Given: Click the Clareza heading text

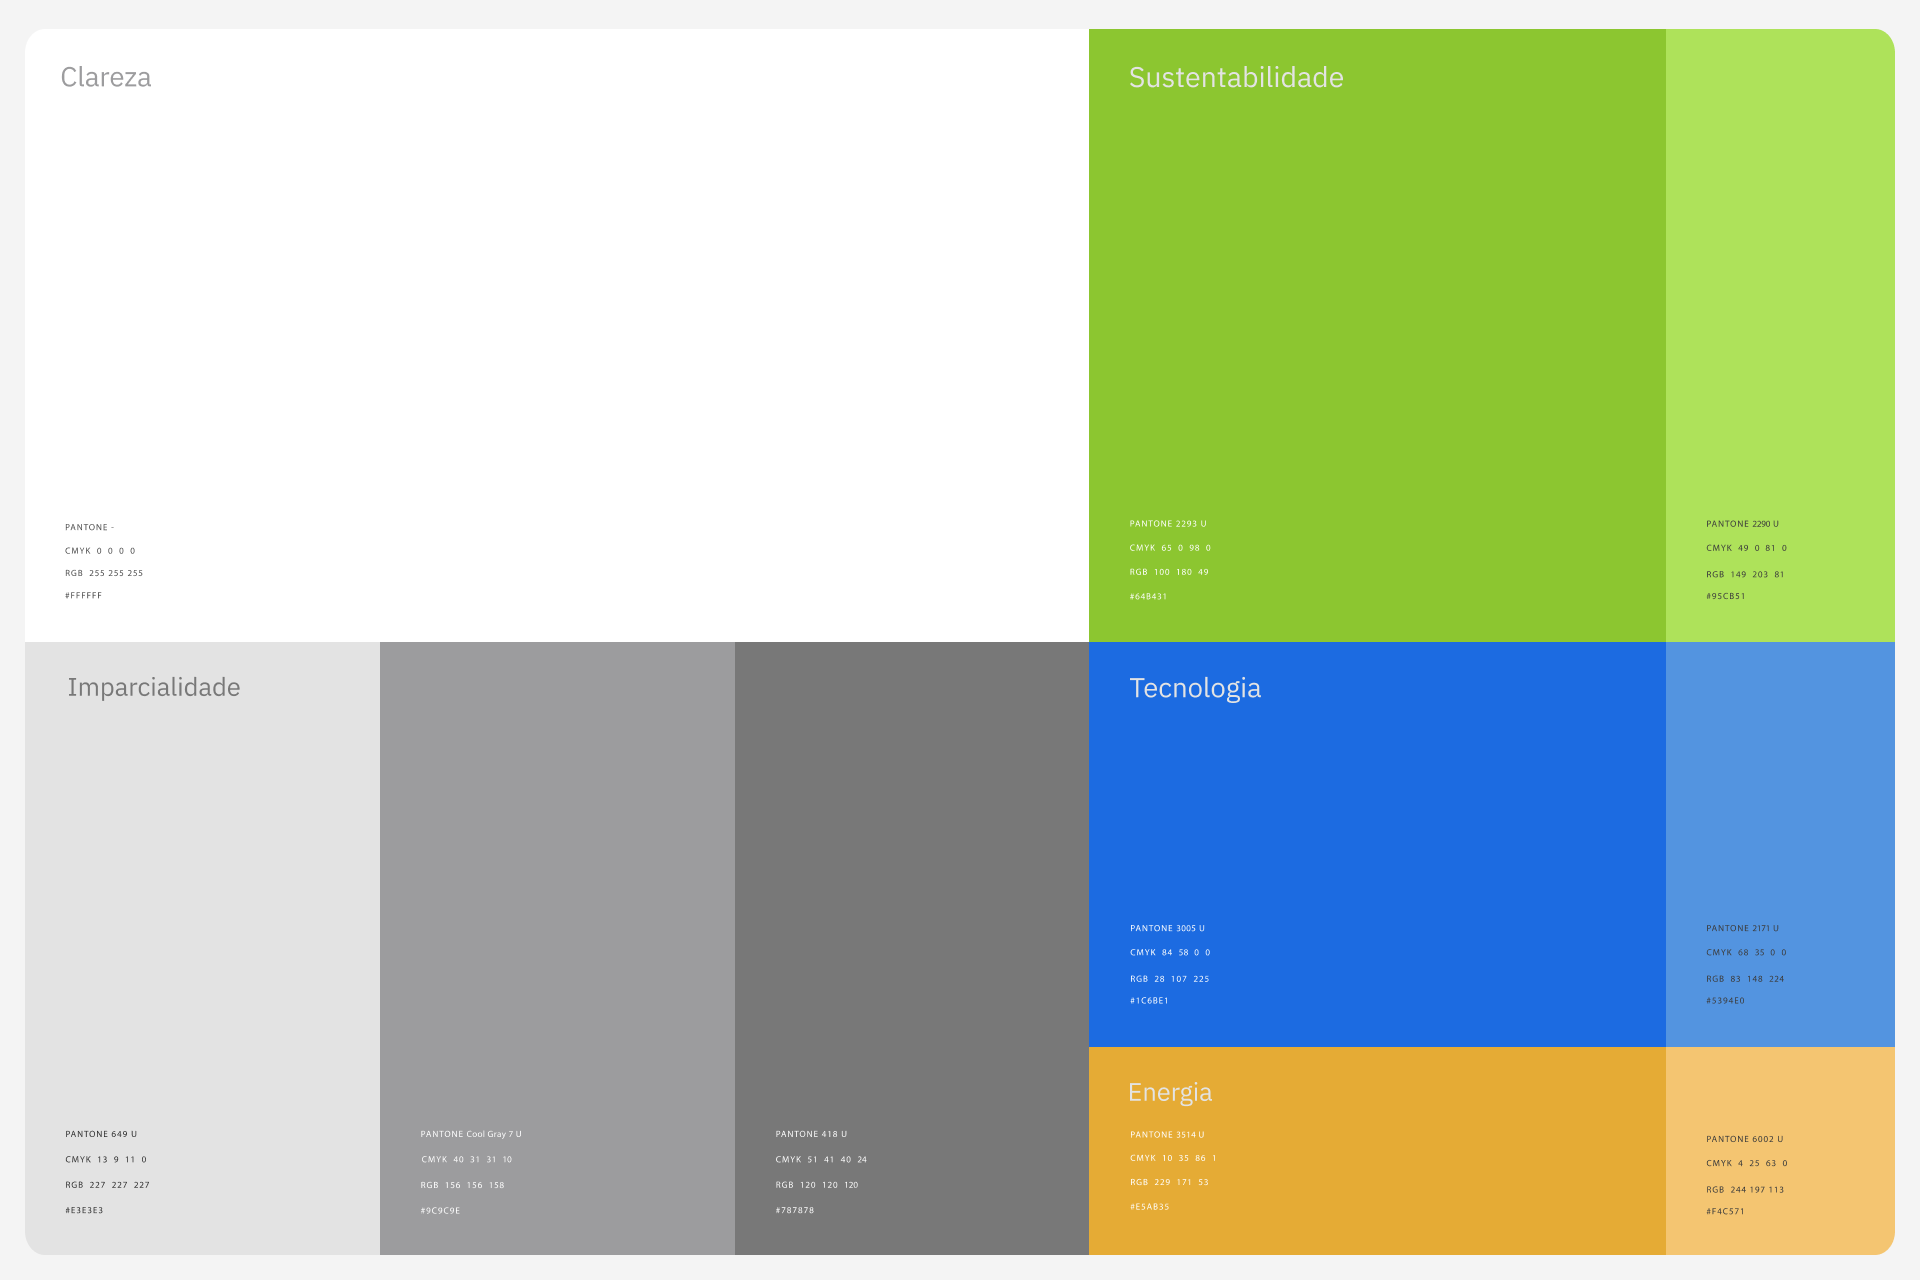Looking at the screenshot, I should click(106, 77).
